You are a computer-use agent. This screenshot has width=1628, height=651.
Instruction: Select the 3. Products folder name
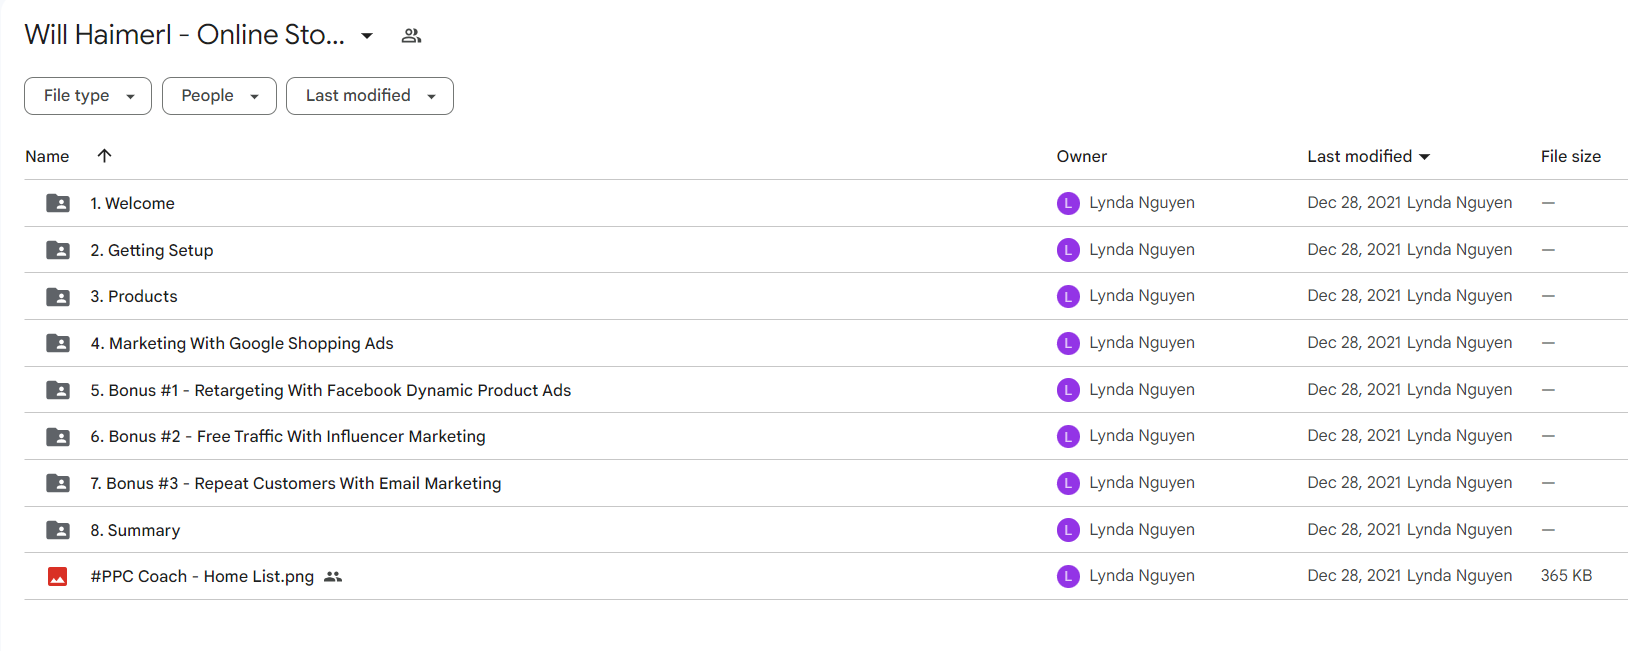tap(134, 297)
